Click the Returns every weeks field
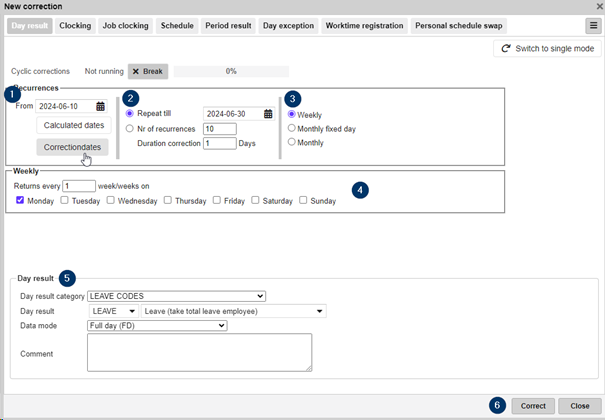The width and height of the screenshot is (605, 420). coord(79,186)
